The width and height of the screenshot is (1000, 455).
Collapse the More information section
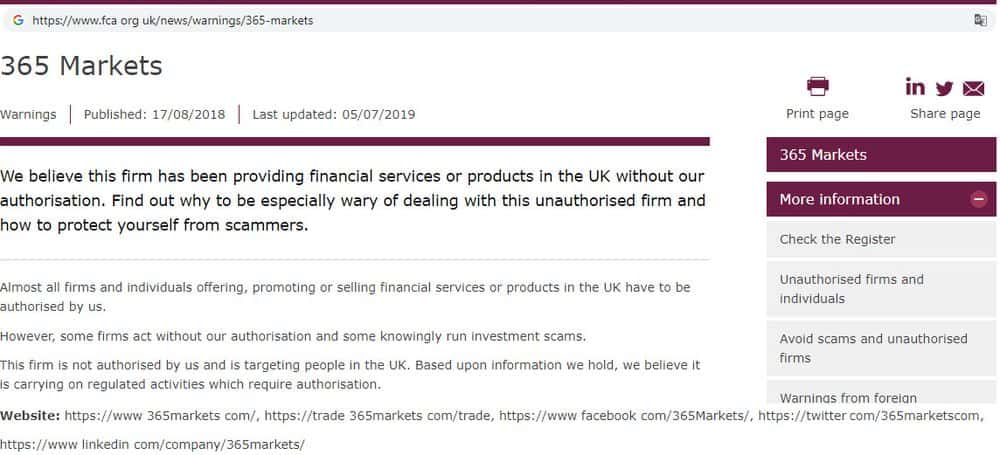(977, 199)
